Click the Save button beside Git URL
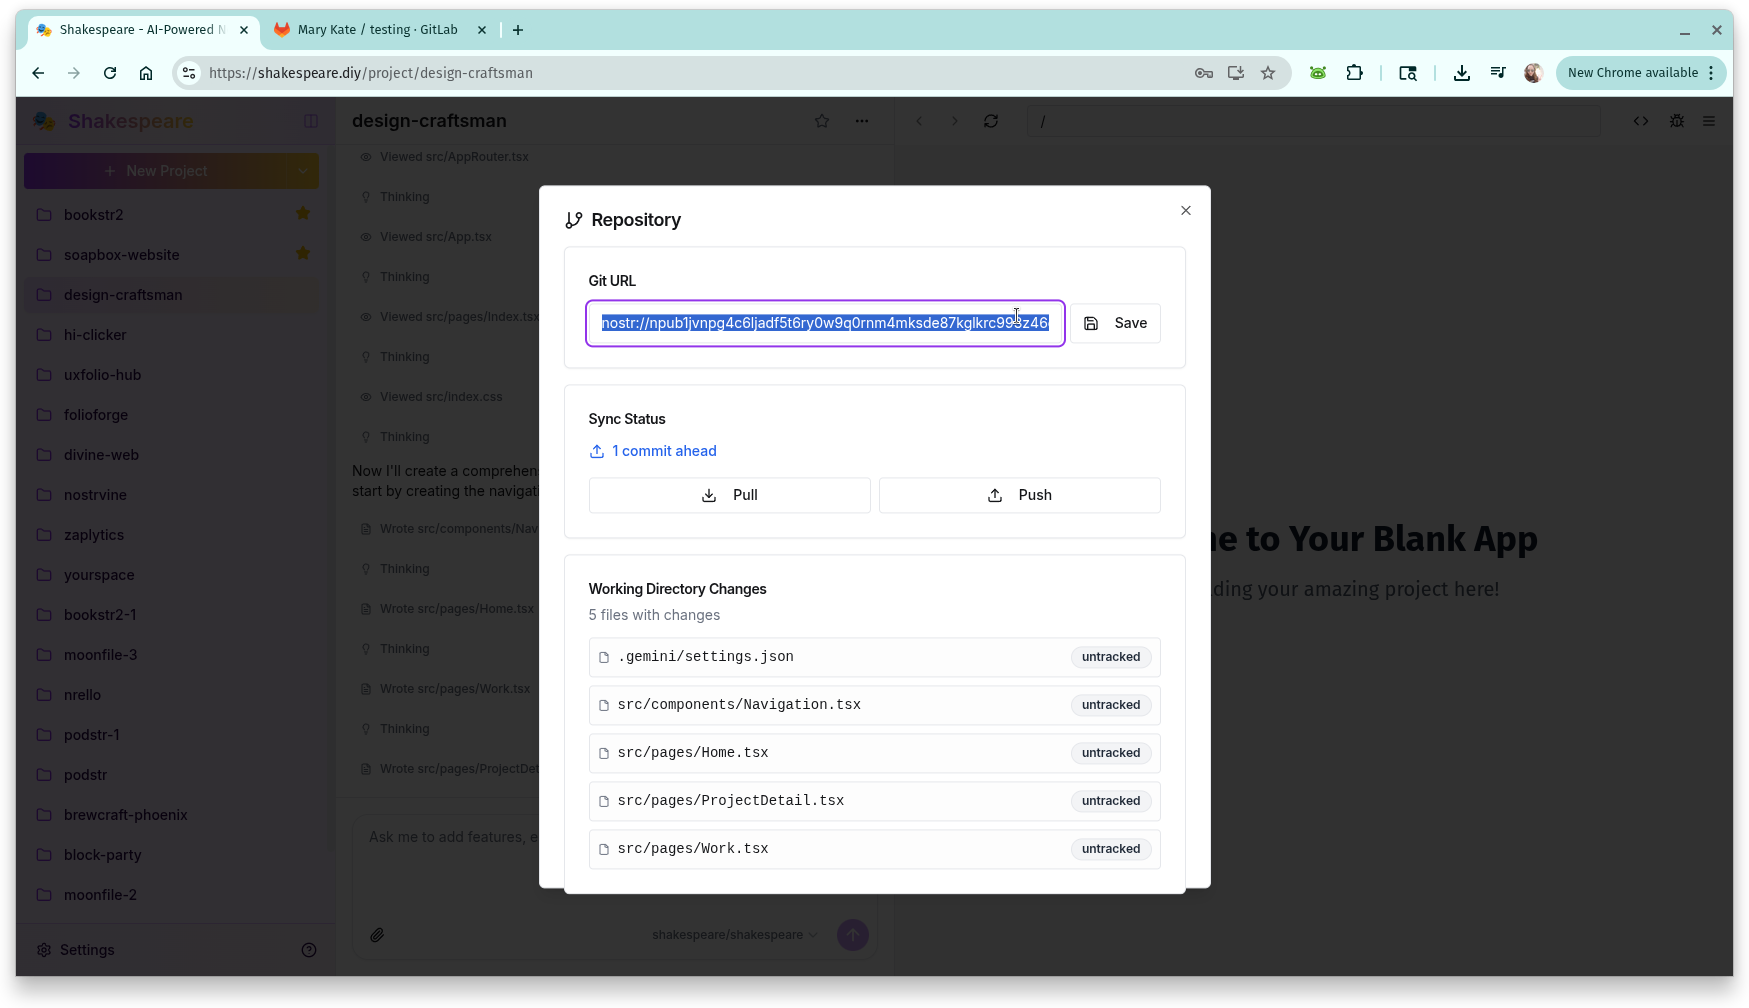The height and width of the screenshot is (1008, 1749). (x=1115, y=323)
